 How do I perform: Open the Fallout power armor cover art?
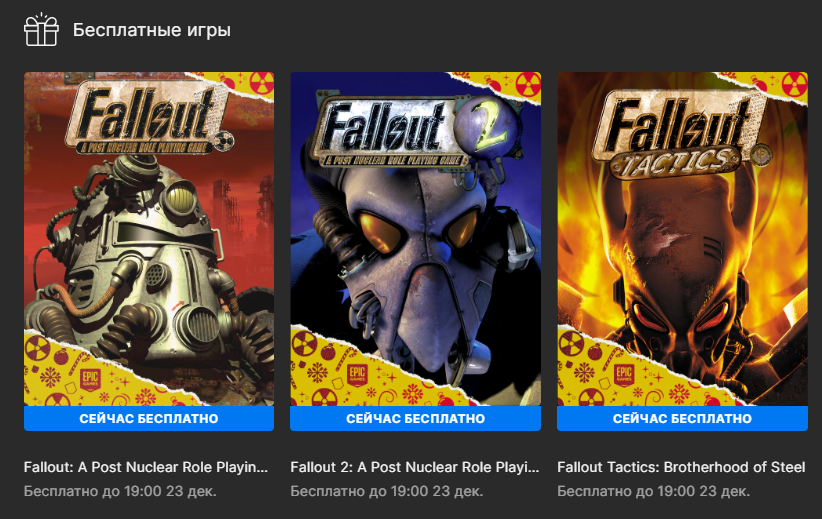pyautogui.click(x=149, y=239)
